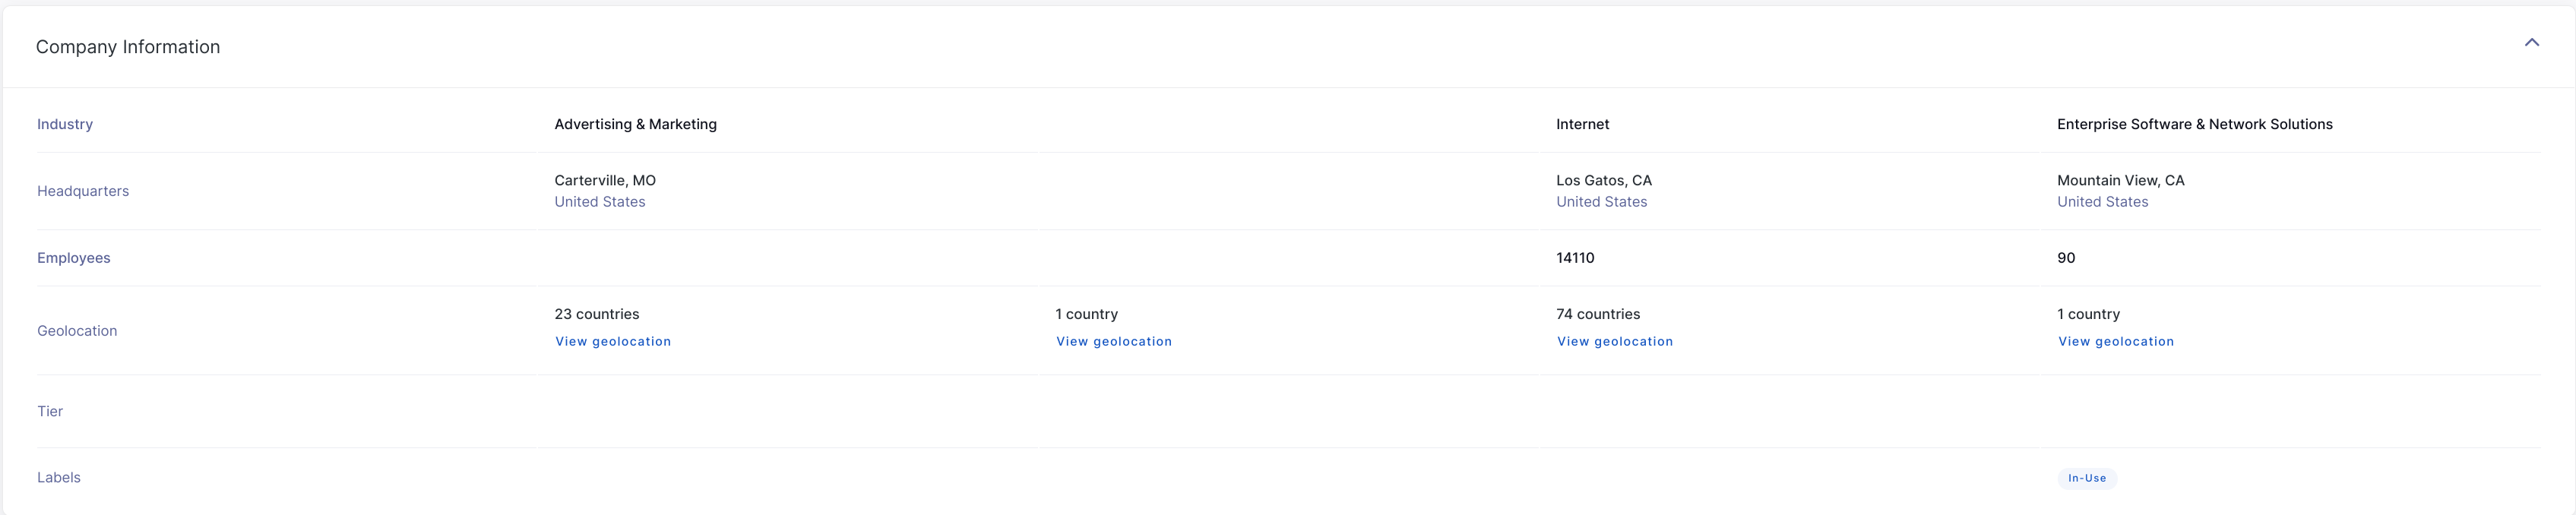Collapse the Company Information section chevron

2531,42
